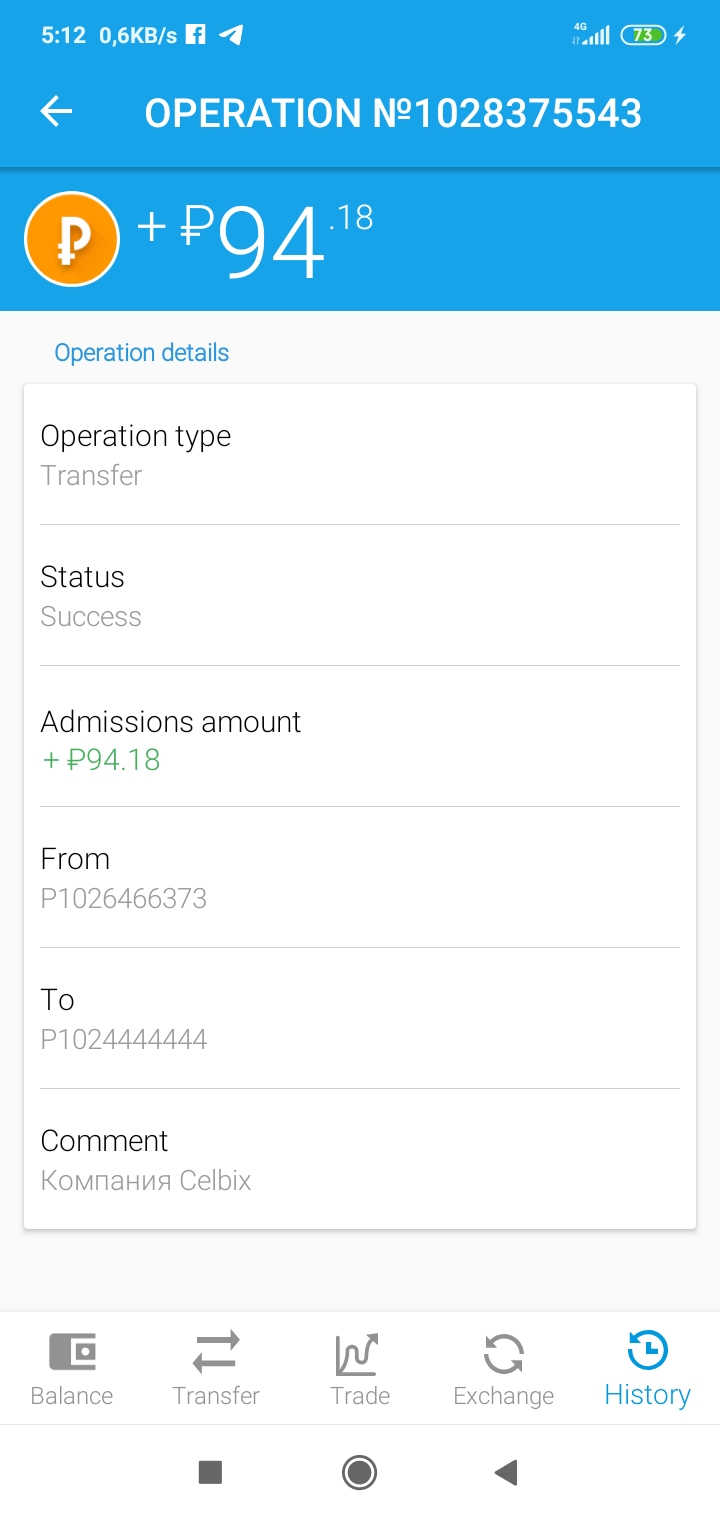Tap the sender account P1026466373
Viewport: 720px width, 1520px height.
pyautogui.click(x=124, y=898)
